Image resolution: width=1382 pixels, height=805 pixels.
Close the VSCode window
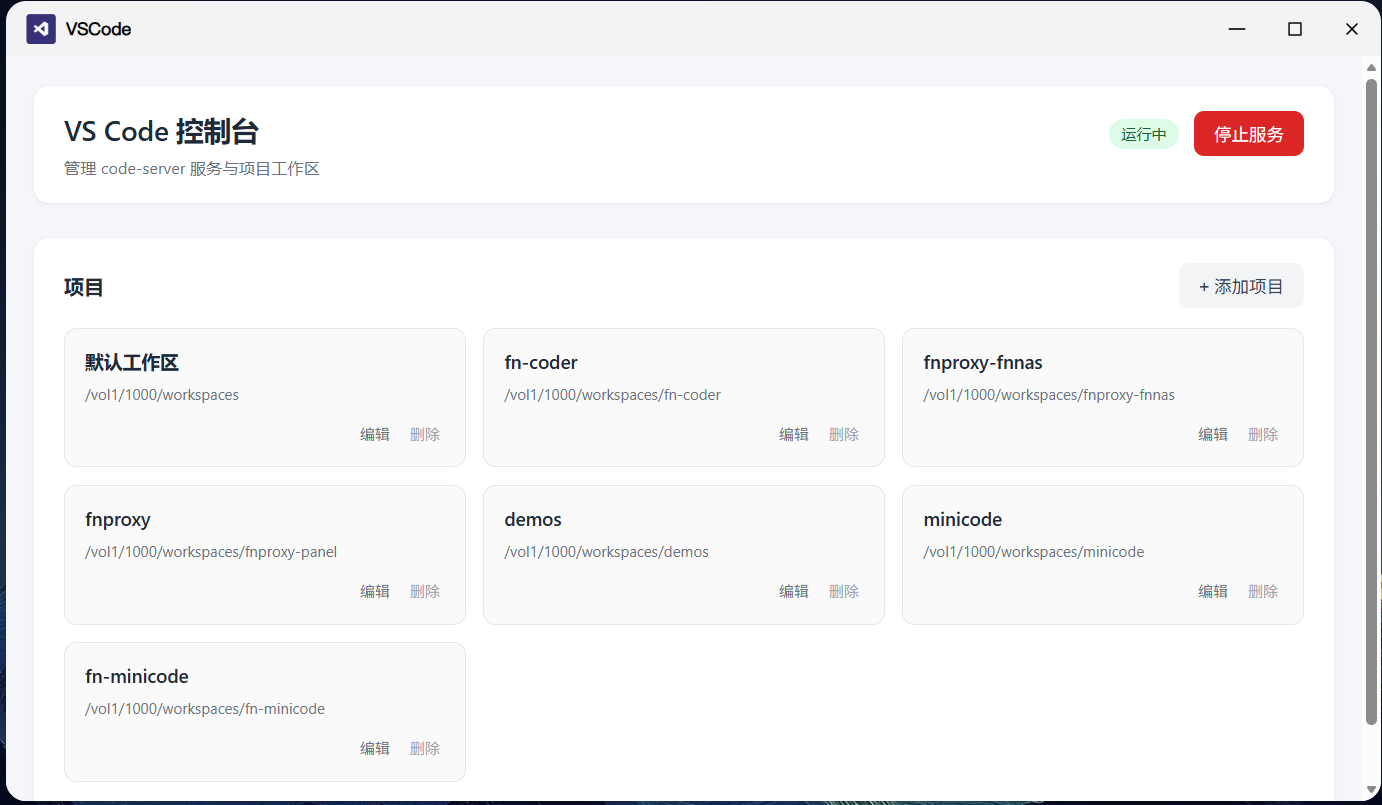tap(1352, 29)
